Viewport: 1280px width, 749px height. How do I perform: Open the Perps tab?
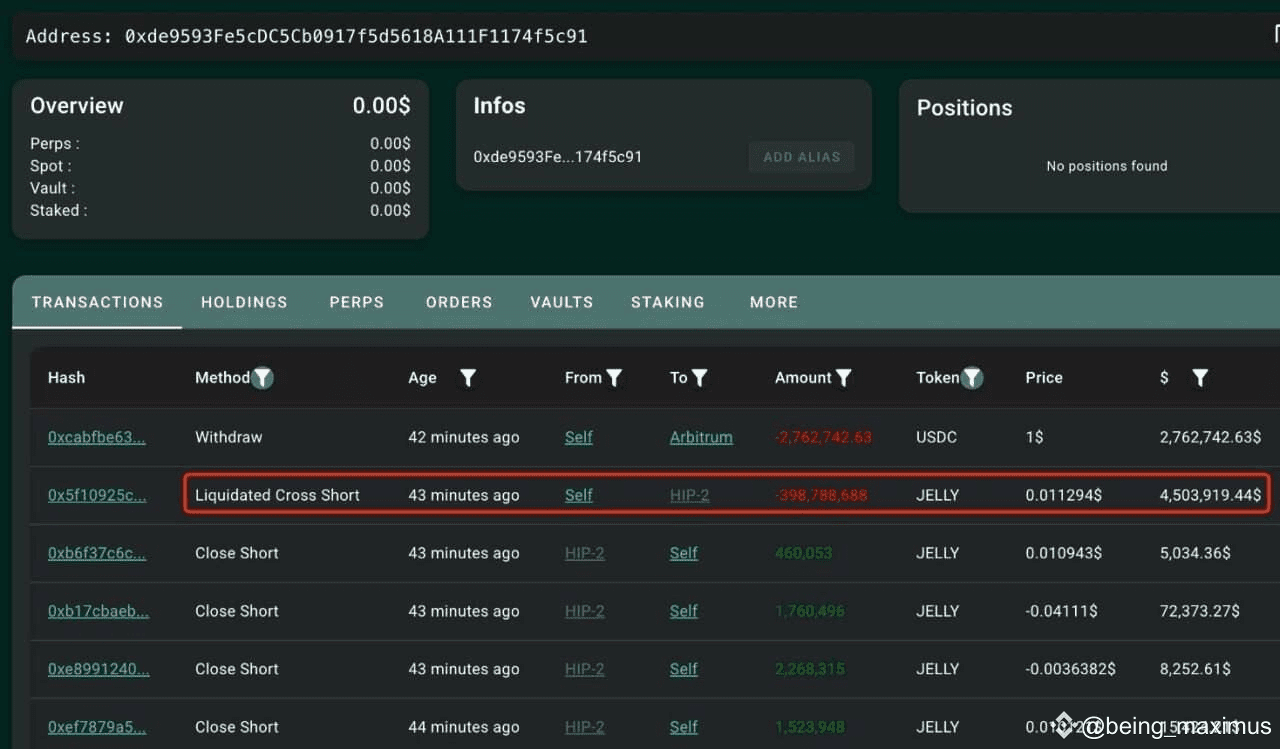click(x=356, y=302)
